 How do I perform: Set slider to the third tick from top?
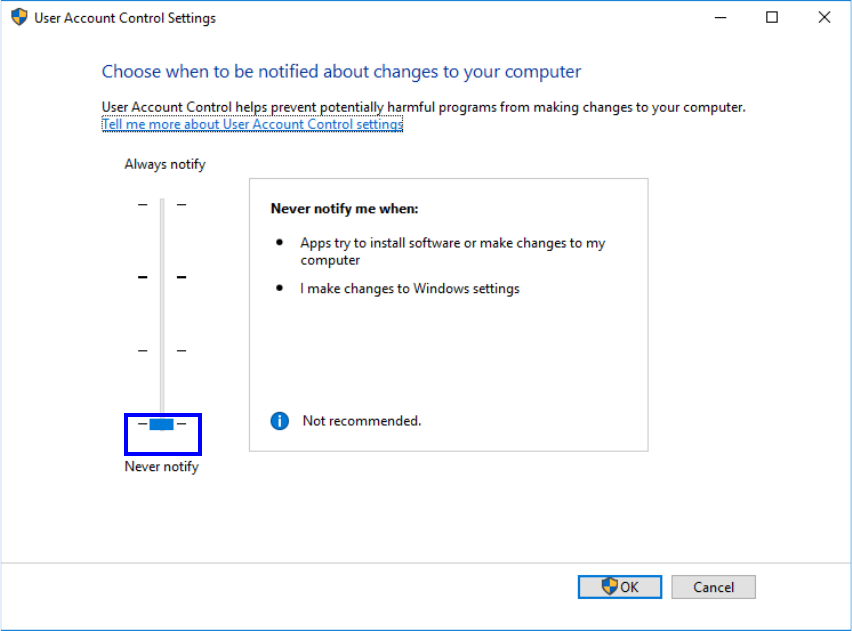pyautogui.click(x=162, y=351)
